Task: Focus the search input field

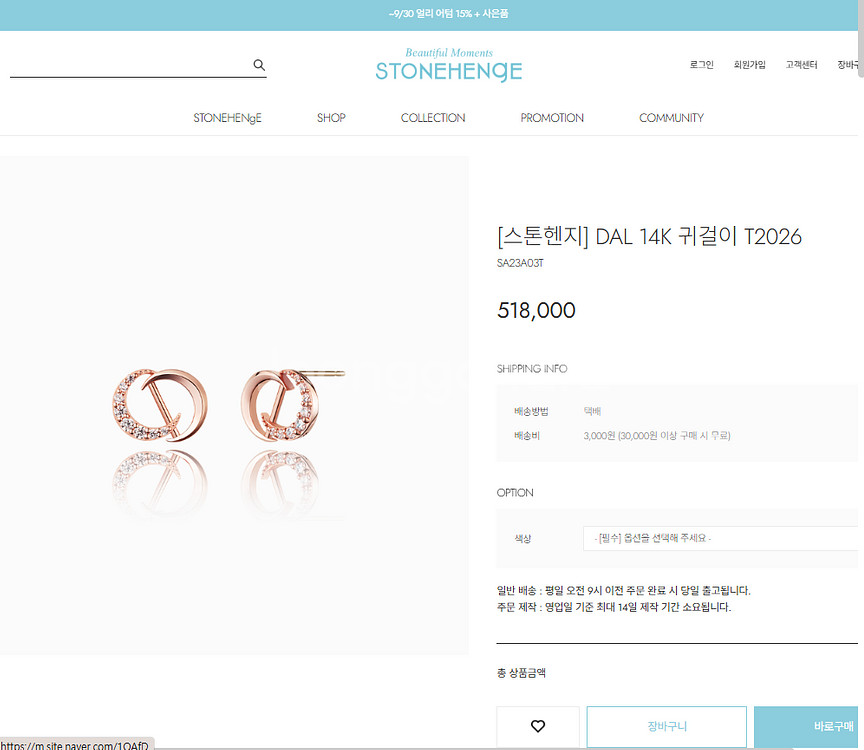Action: coord(131,65)
